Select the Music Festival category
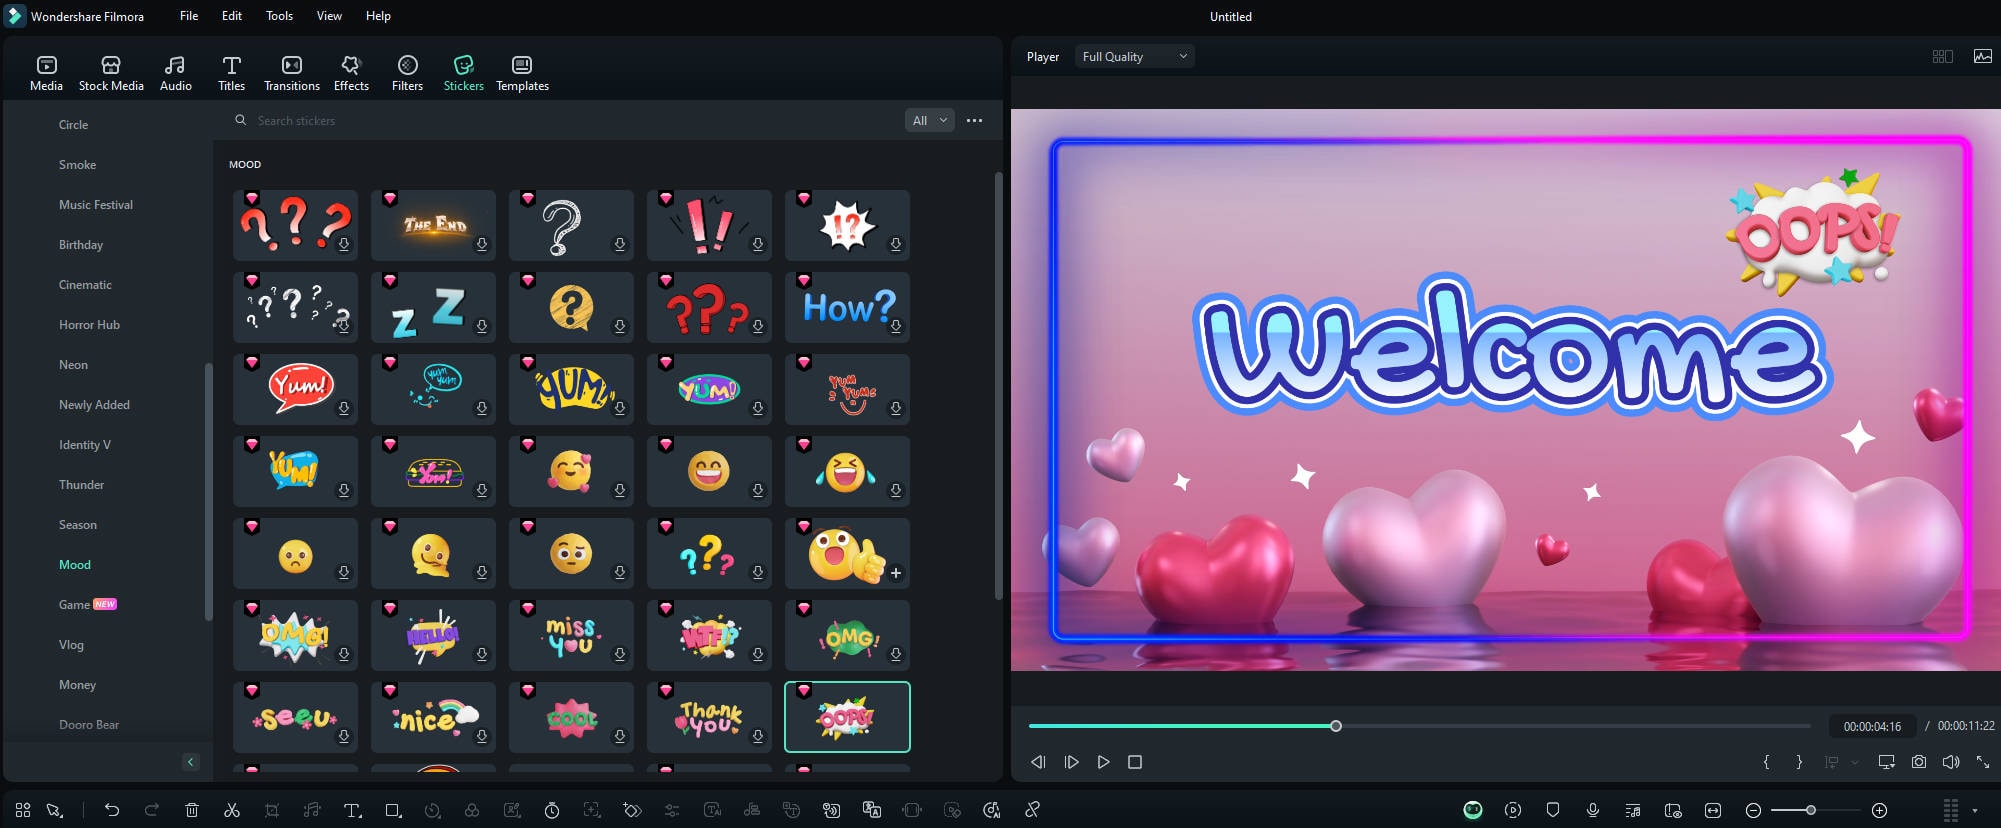Image resolution: width=2001 pixels, height=828 pixels. pos(95,205)
